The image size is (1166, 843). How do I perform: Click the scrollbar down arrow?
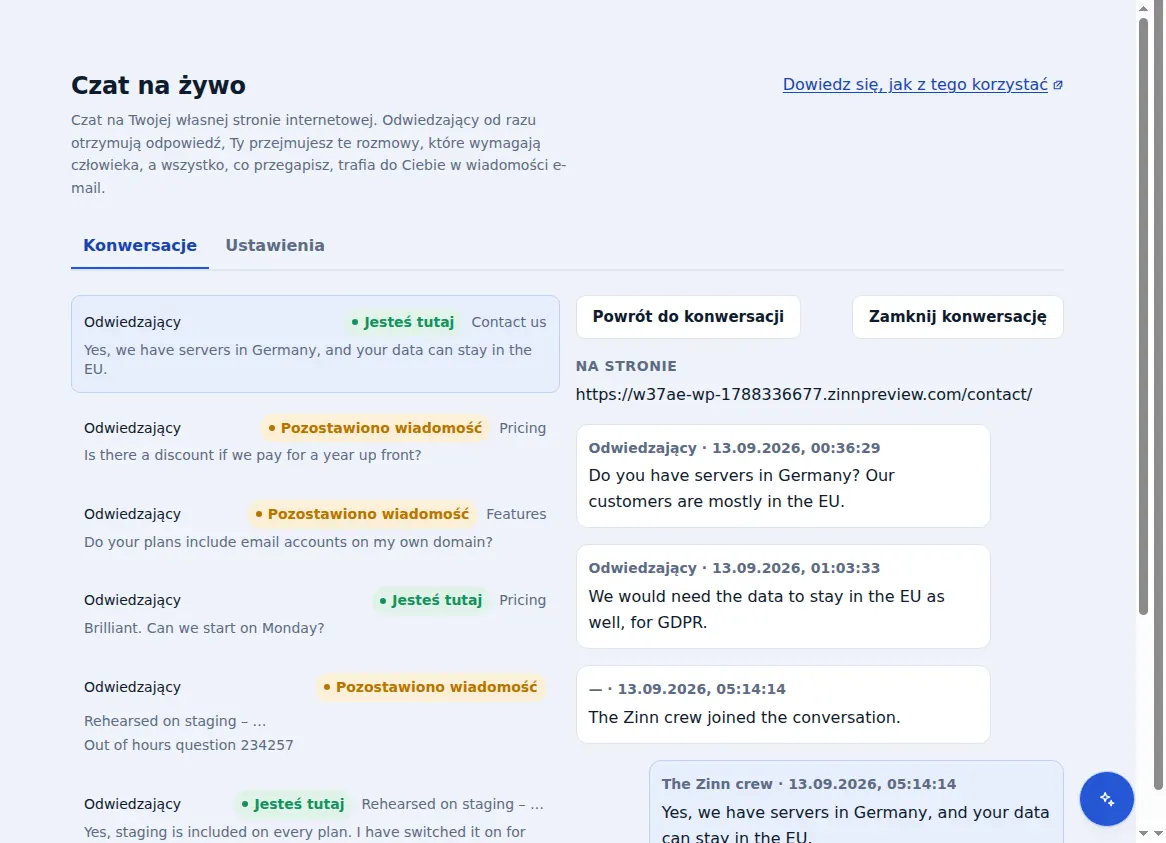coord(1144,834)
